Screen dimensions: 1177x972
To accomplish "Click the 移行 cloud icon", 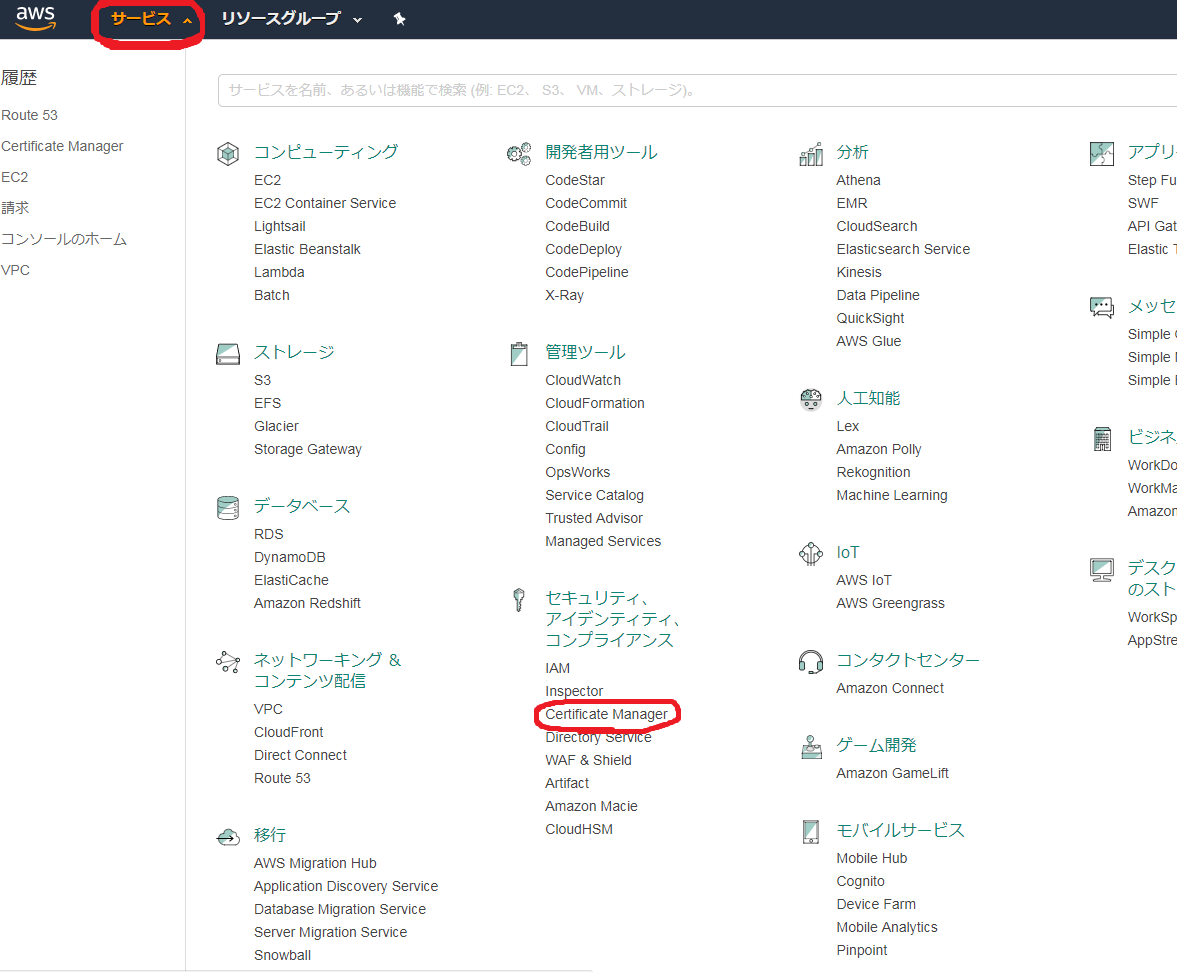I will (228, 836).
